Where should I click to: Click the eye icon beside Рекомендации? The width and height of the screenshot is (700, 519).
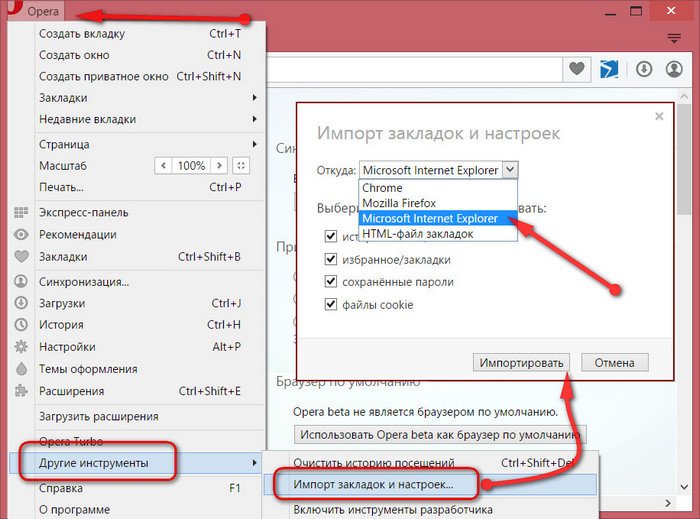point(20,234)
